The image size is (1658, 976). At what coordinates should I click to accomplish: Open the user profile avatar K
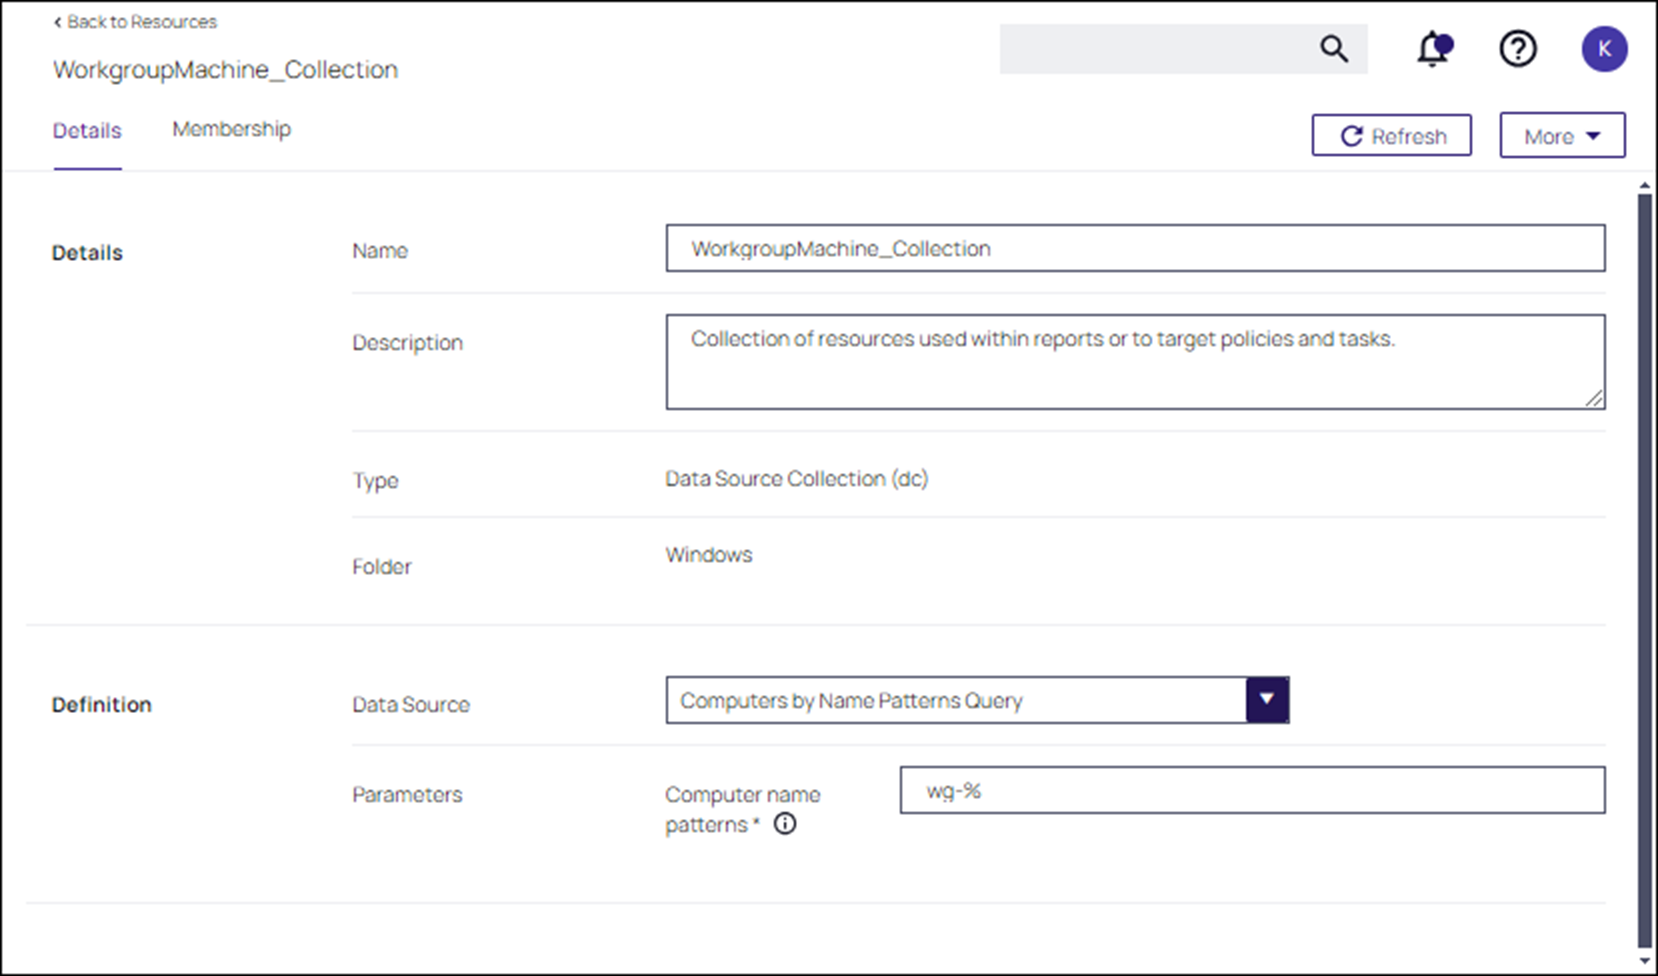[1603, 49]
